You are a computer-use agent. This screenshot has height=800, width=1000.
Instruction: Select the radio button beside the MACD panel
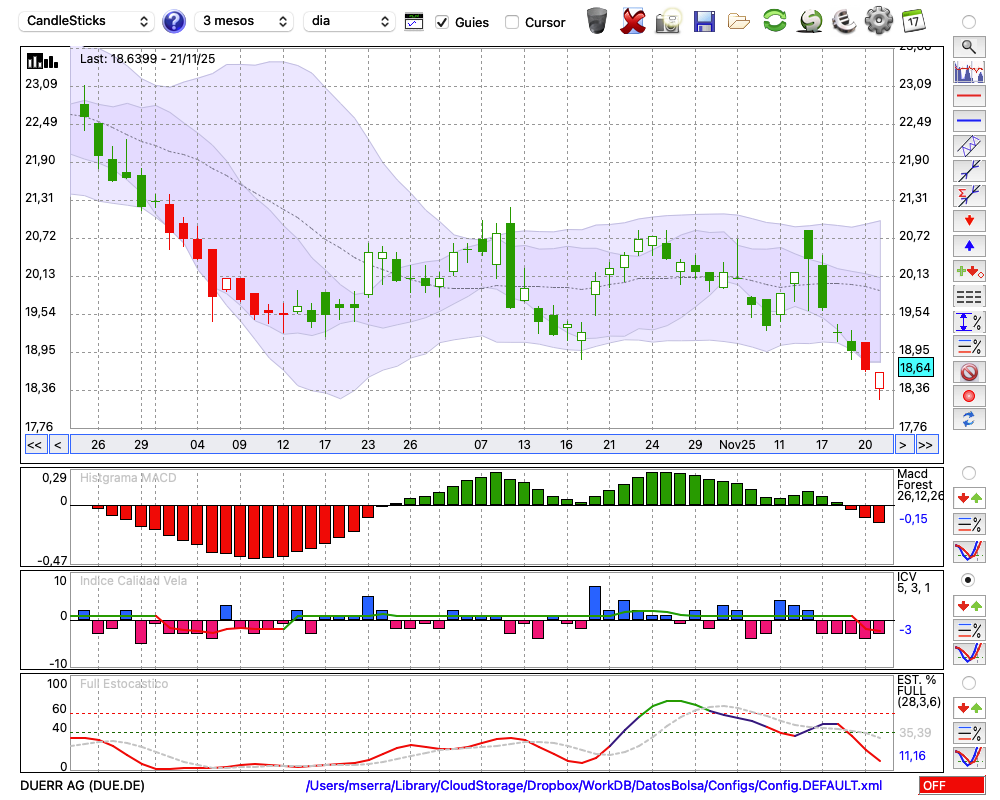coord(968,472)
